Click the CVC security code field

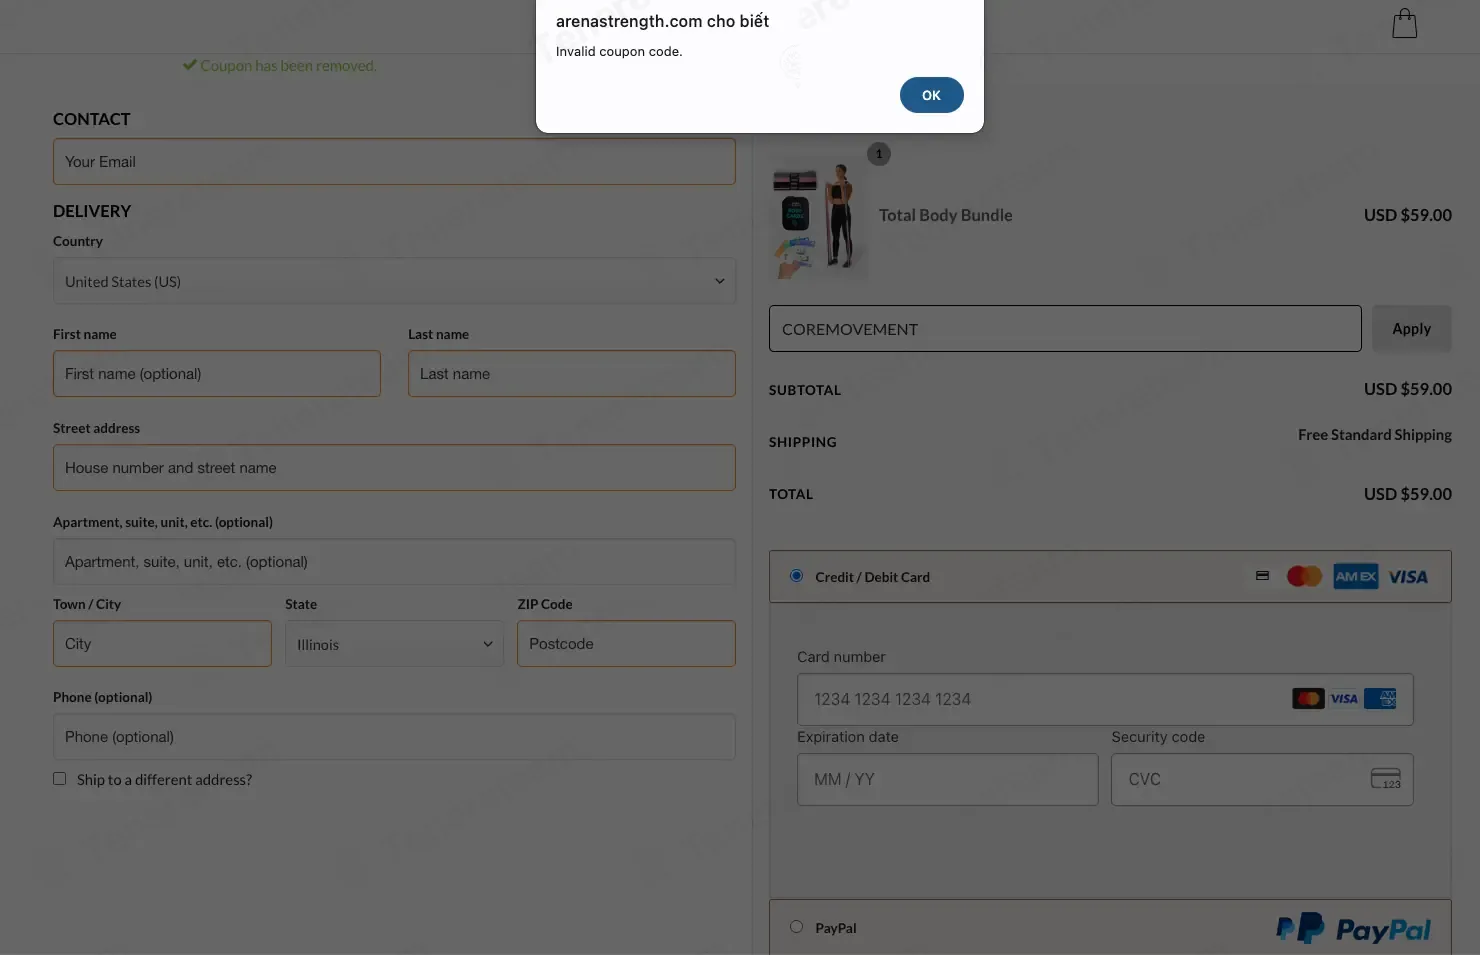tap(1262, 779)
